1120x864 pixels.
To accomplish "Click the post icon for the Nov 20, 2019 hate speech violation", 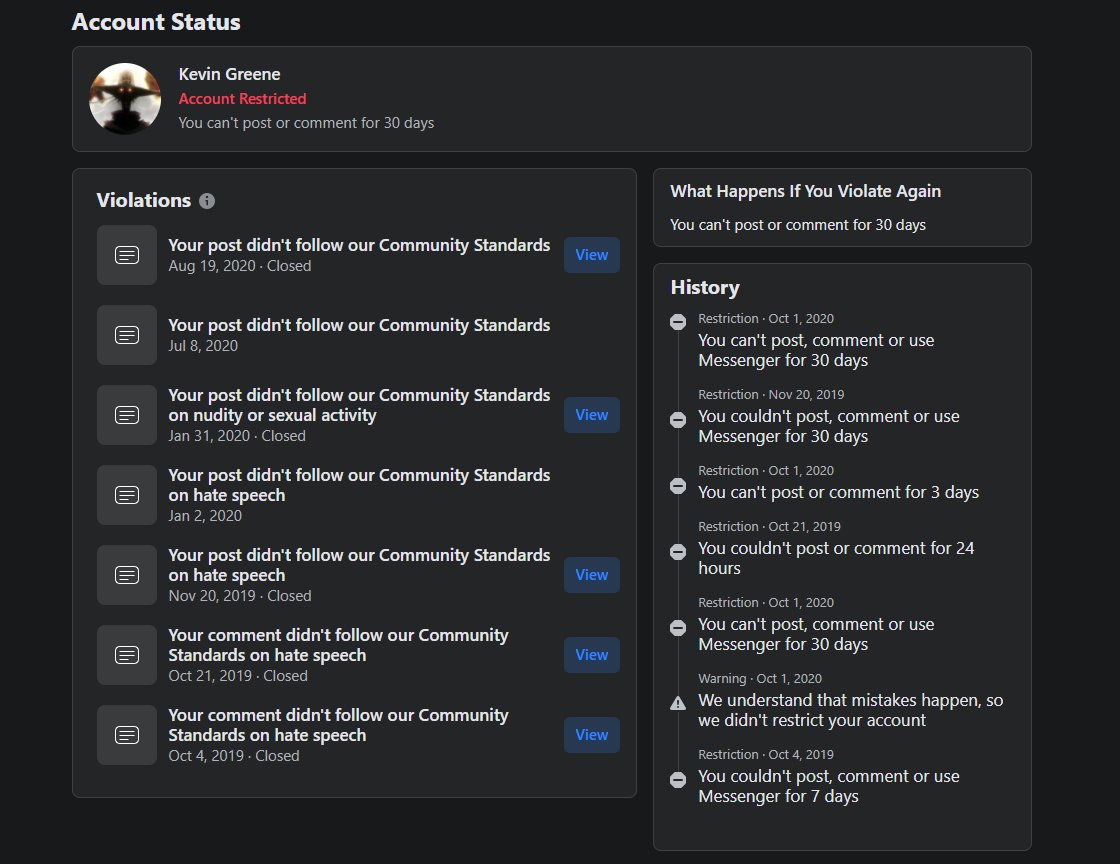I will [x=127, y=575].
